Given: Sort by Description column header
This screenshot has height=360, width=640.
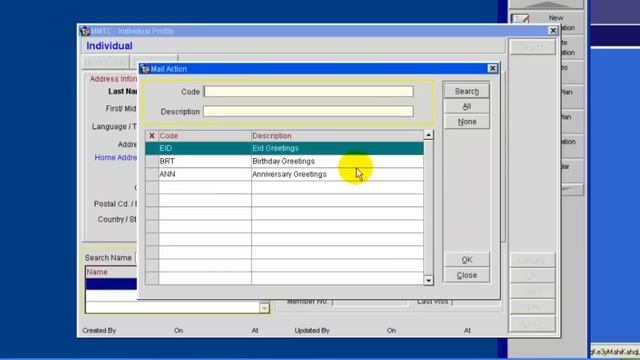Looking at the screenshot, I should click(337, 136).
